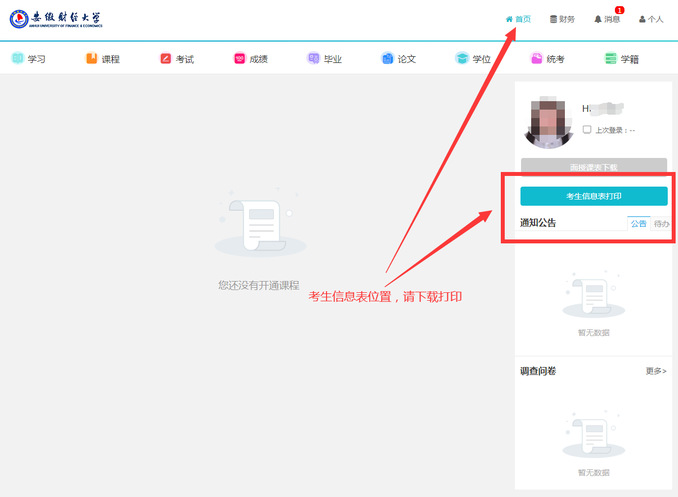Viewport: 678px width, 497px height.
Task: Expand 更多> in the 调查问卷 section
Action: coord(655,371)
